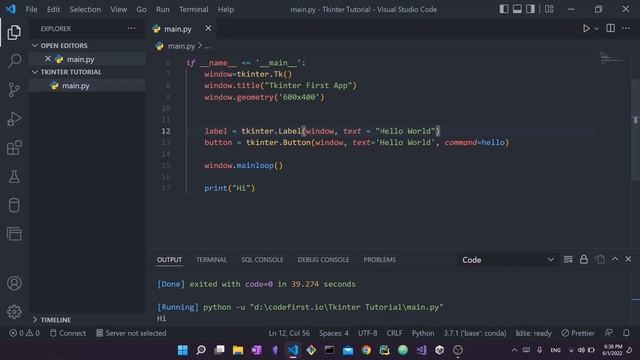
Task: Open the Manage gear settings
Action: [x=14, y=312]
